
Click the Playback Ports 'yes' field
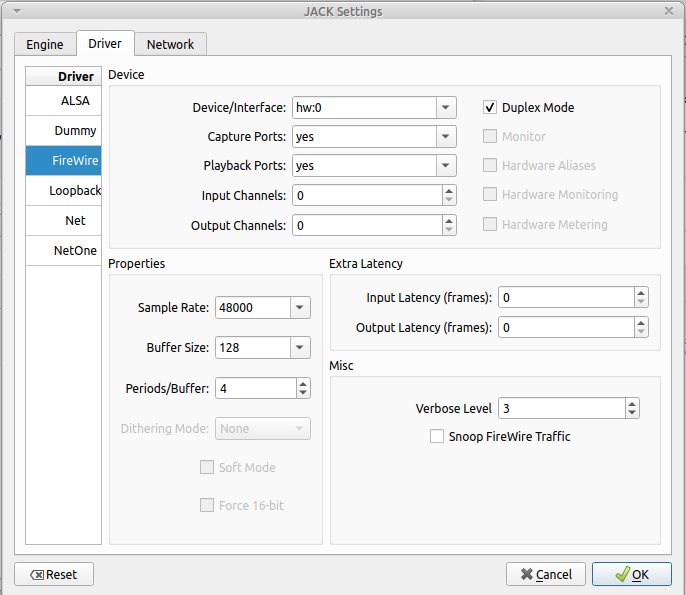[x=364, y=166]
